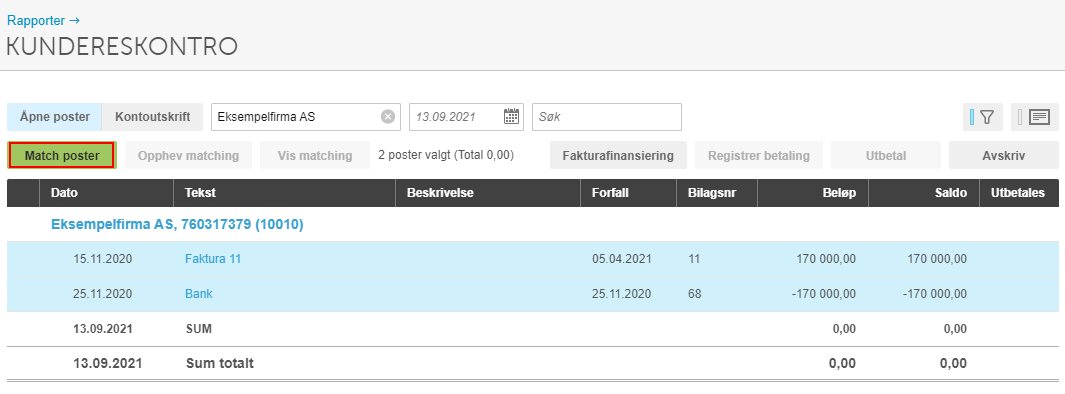
Task: Open Fakturafinansiering
Action: [618, 156]
